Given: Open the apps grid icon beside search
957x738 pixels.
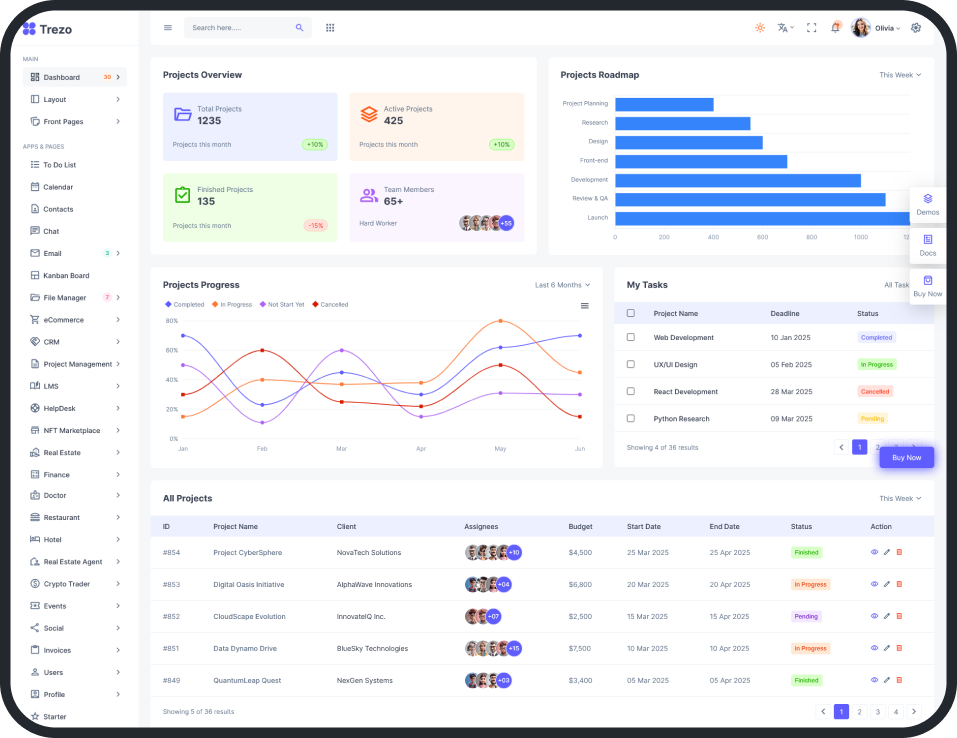Looking at the screenshot, I should coord(330,27).
